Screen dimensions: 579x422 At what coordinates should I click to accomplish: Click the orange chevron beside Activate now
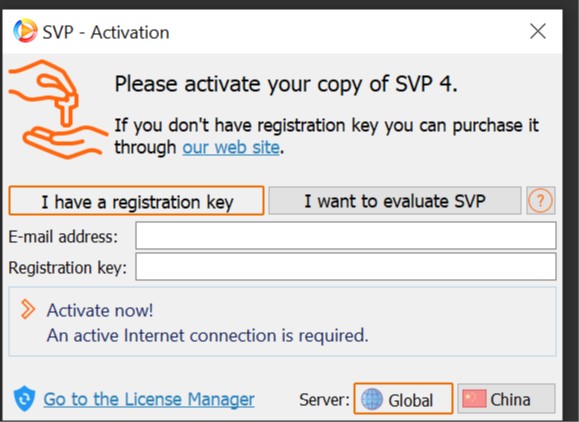[28, 309]
